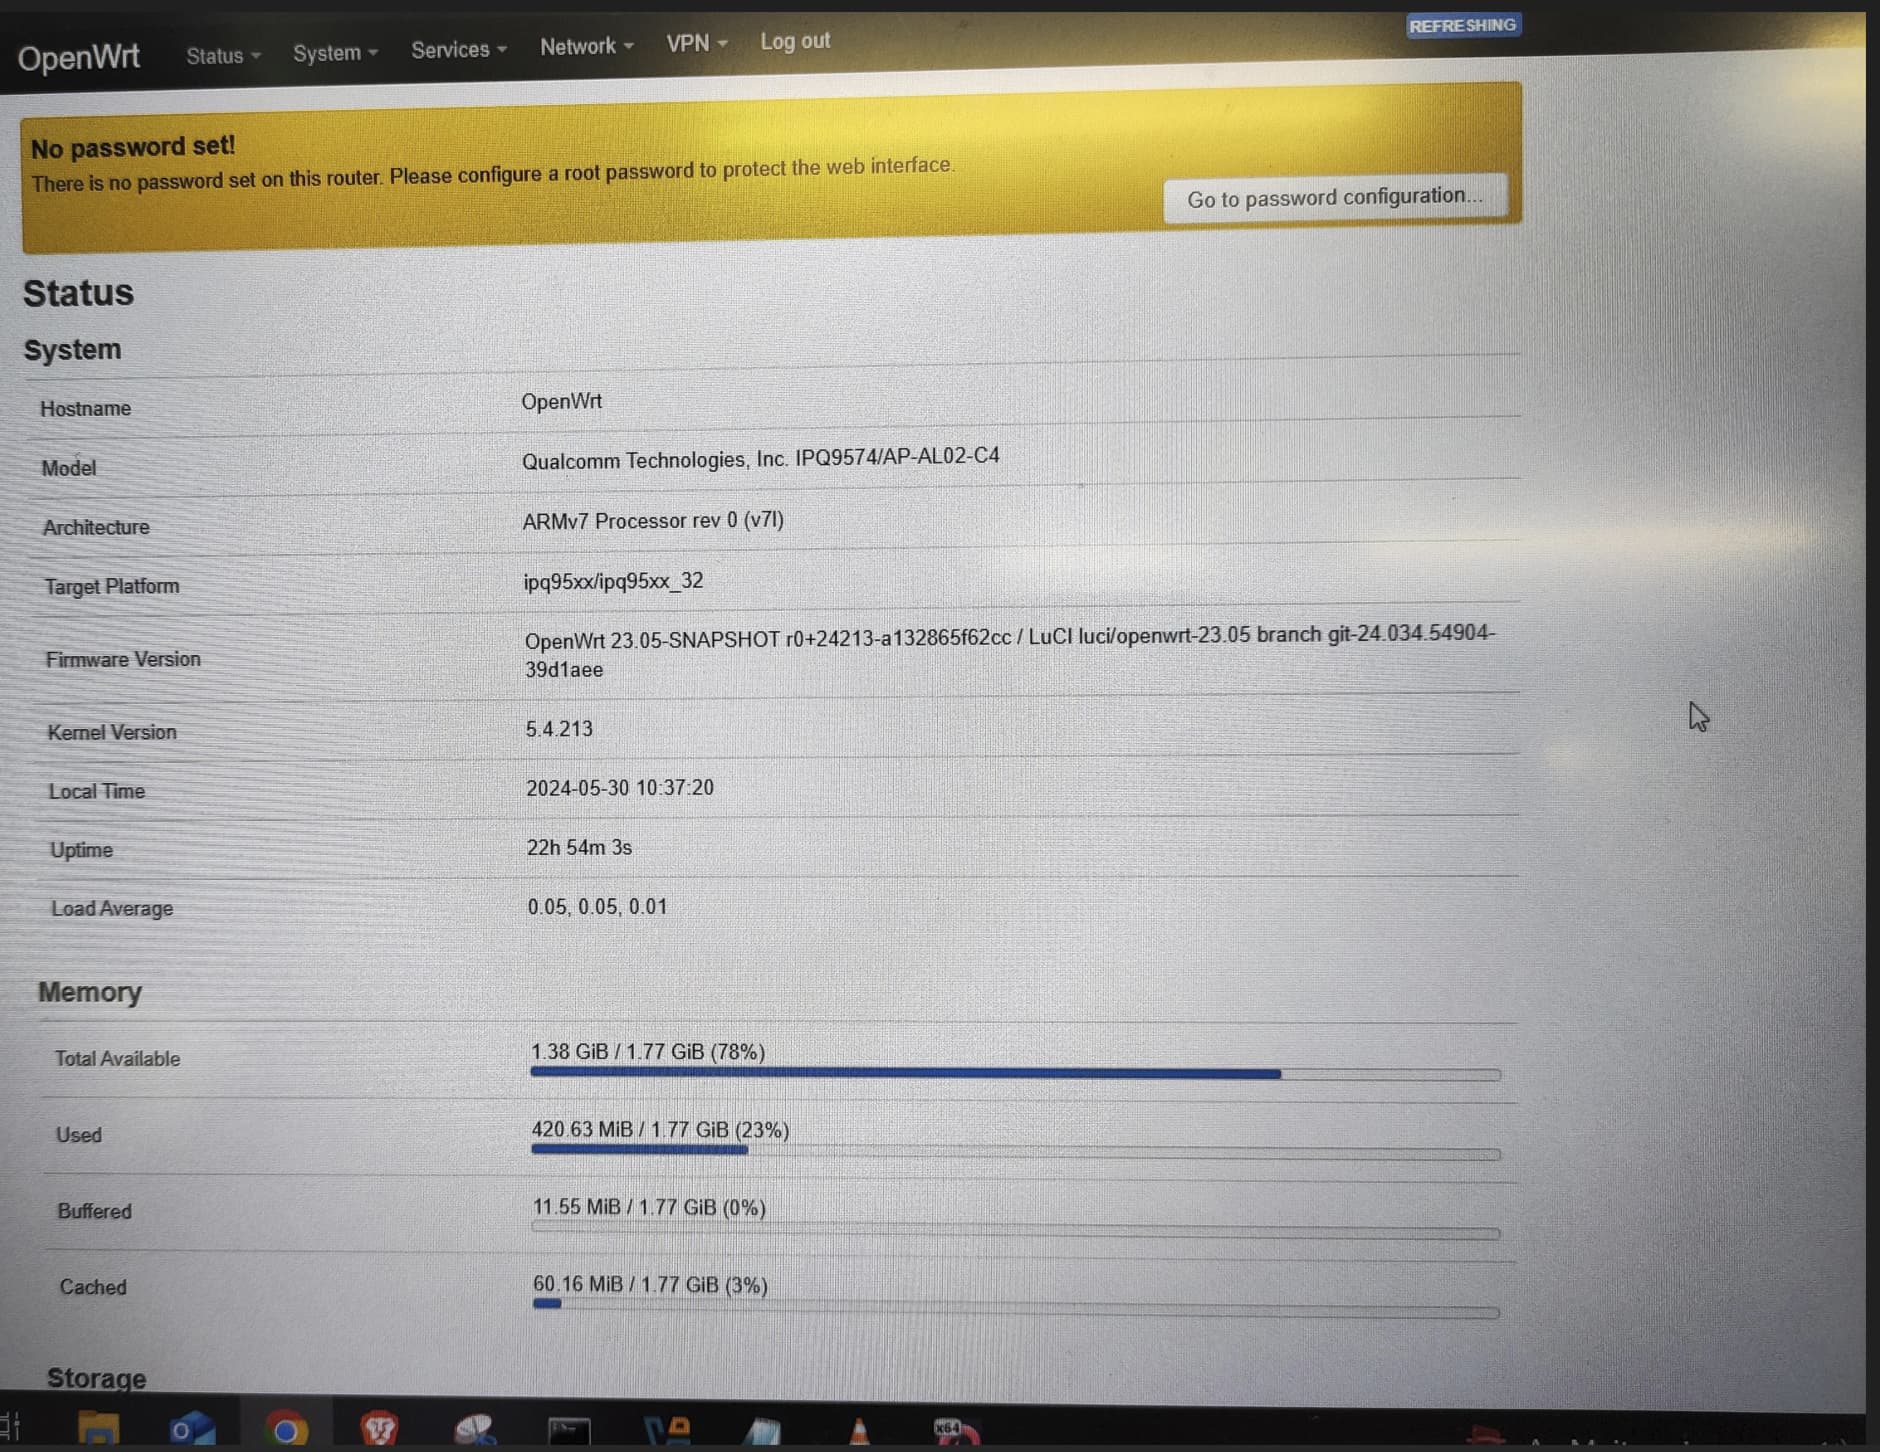This screenshot has height=1452, width=1880.
Task: Click hostname value 'OpenWrt'
Action: click(x=561, y=402)
